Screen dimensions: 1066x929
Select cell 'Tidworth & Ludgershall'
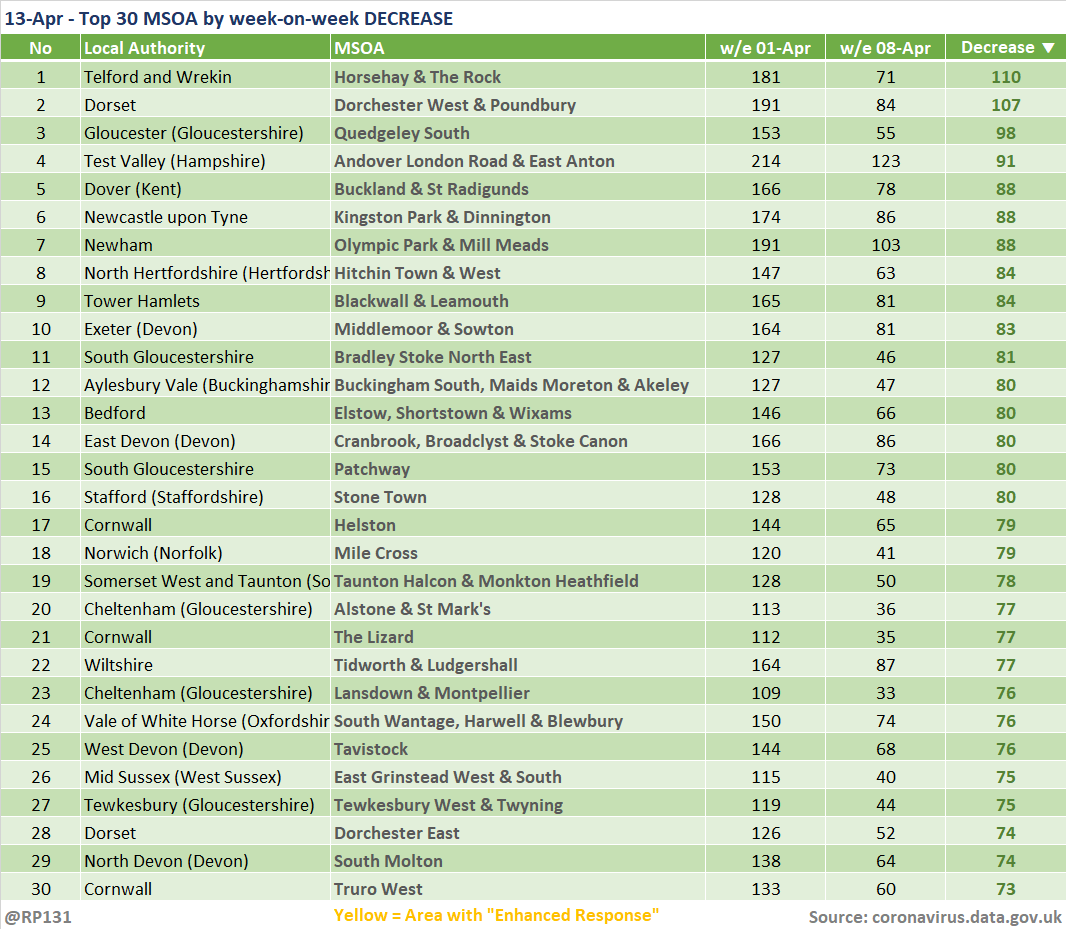pos(517,664)
